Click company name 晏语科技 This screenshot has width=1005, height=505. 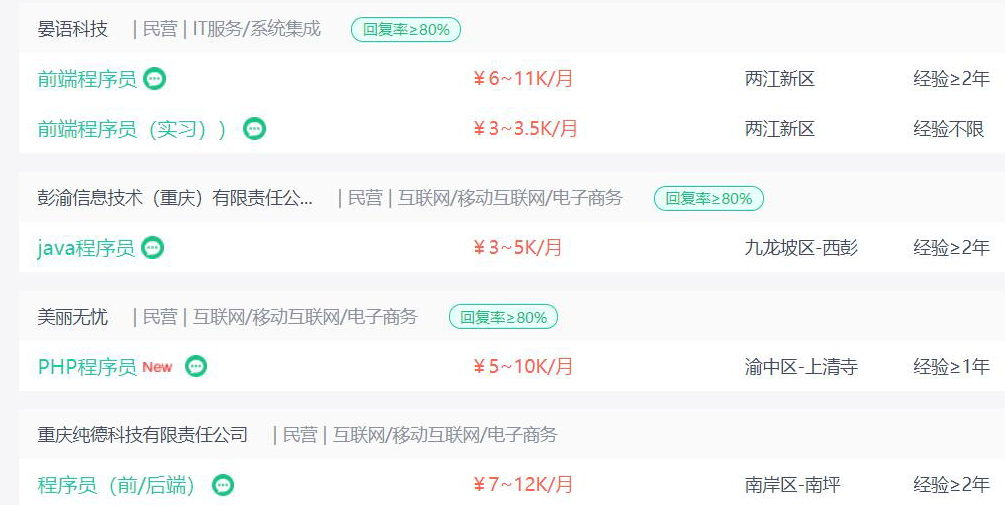(x=72, y=29)
